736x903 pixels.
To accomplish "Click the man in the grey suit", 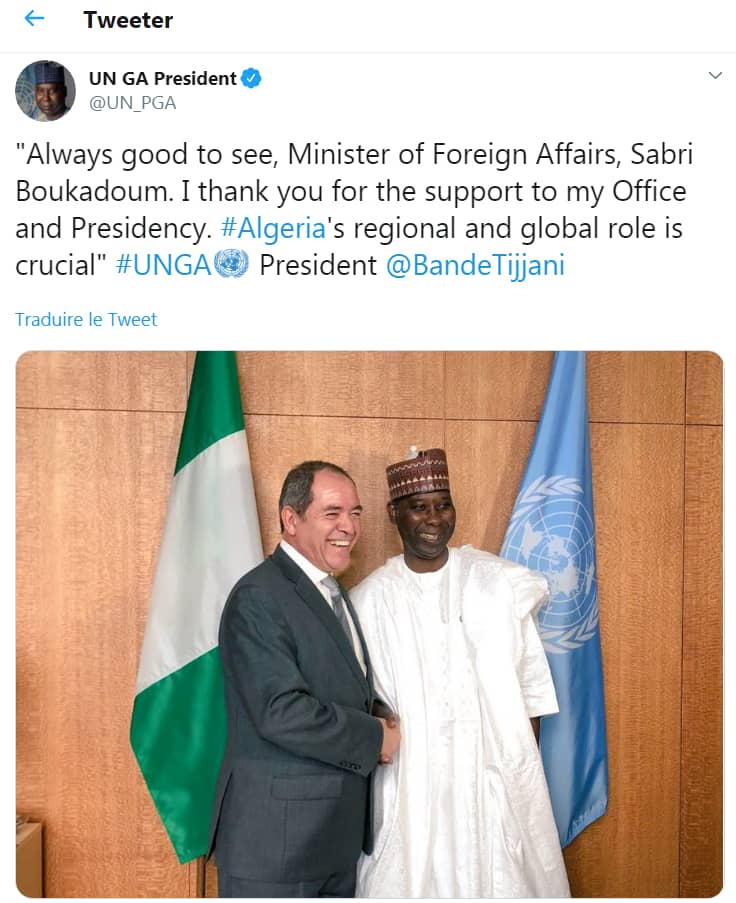I will tap(300, 700).
